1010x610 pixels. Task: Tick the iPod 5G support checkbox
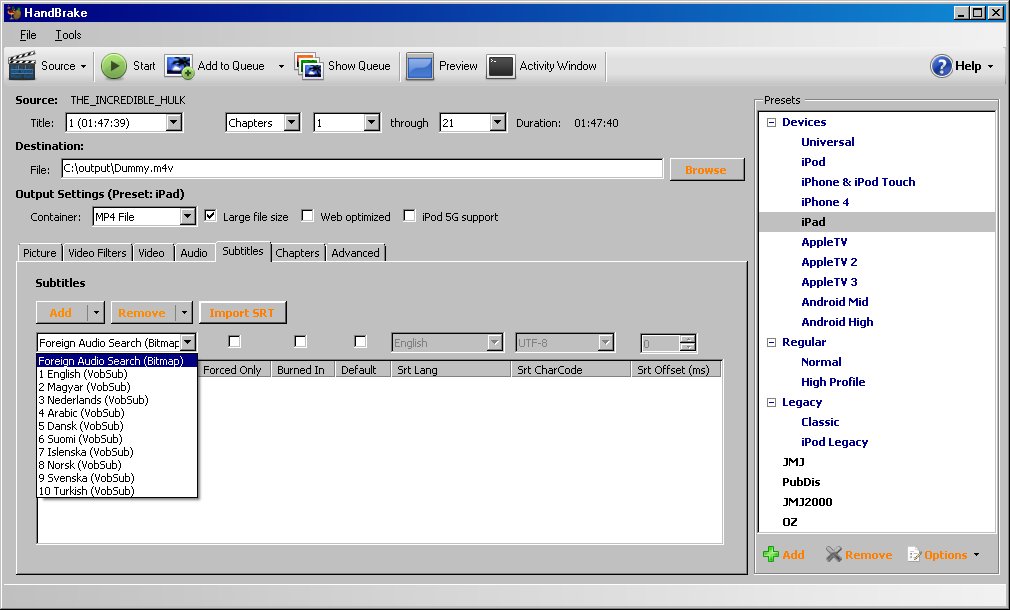click(410, 216)
